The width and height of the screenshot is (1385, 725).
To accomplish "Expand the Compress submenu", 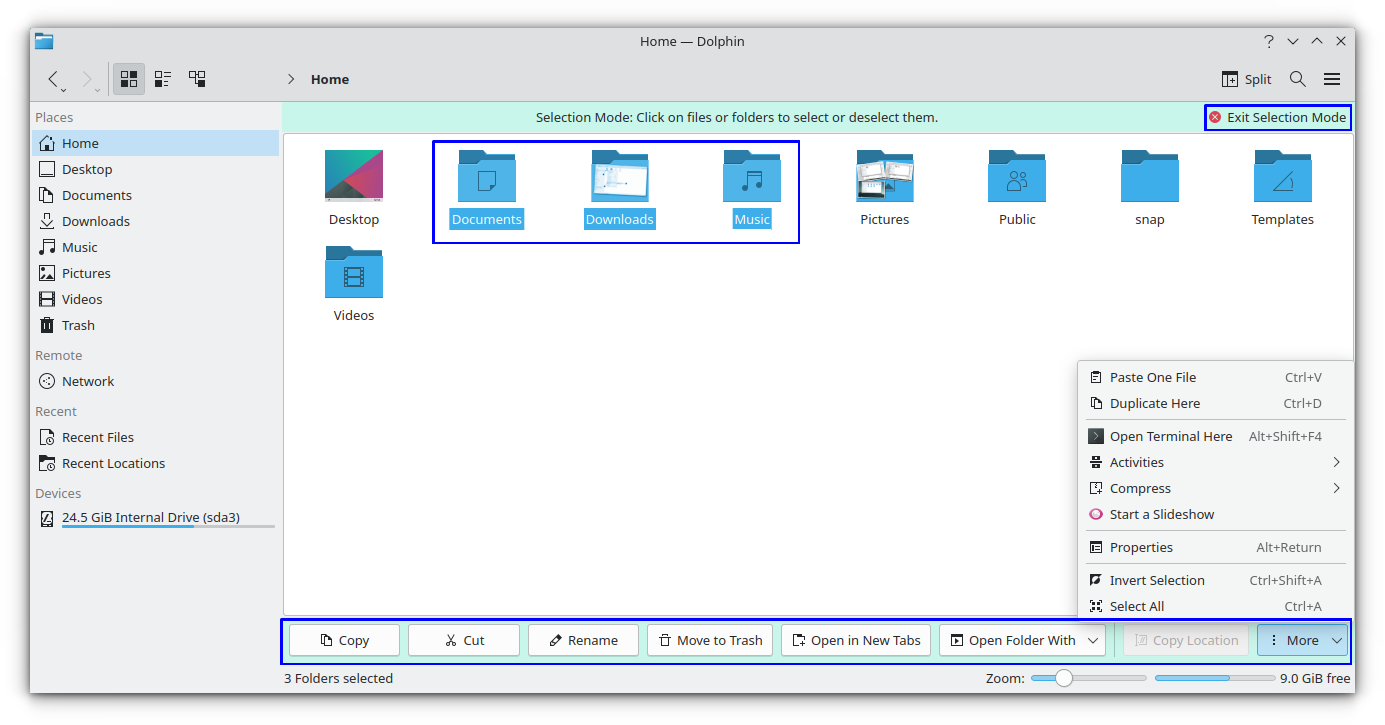I will point(1139,488).
